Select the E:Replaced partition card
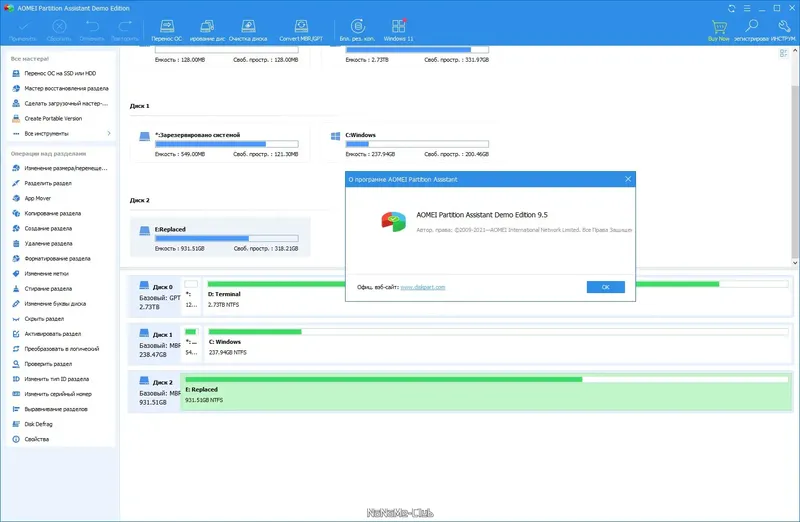 [x=220, y=238]
